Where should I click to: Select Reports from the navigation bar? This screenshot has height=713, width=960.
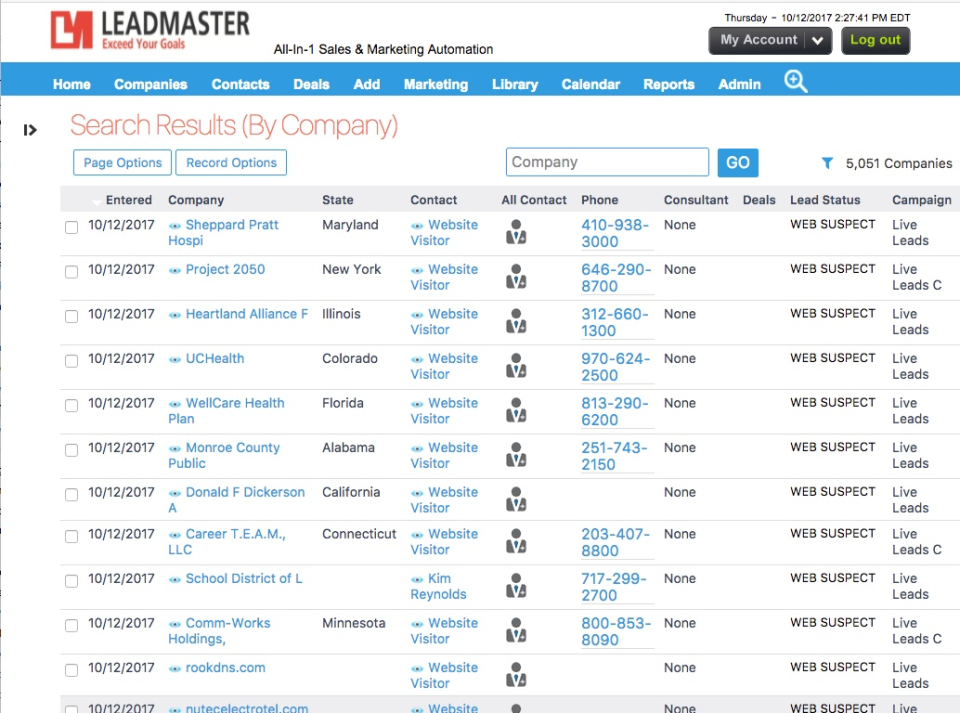tap(668, 84)
